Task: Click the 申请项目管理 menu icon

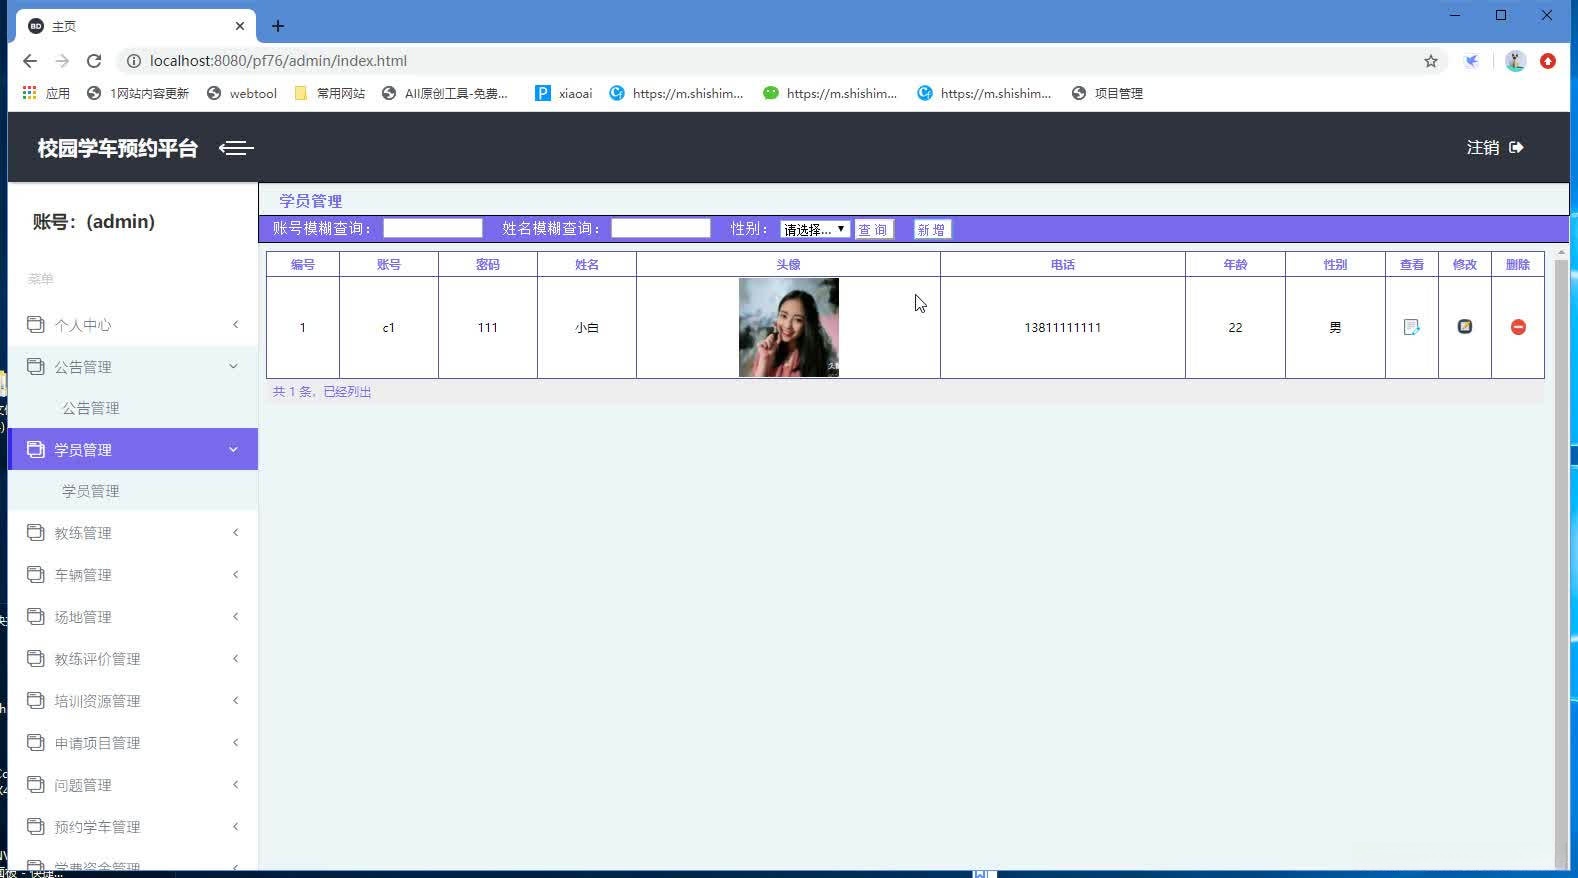Action: coord(36,742)
